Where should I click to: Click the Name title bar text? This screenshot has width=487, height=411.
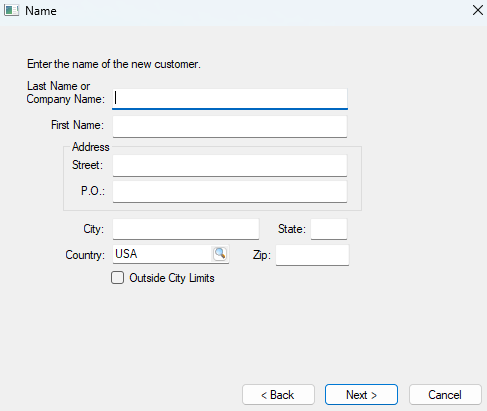[x=41, y=11]
